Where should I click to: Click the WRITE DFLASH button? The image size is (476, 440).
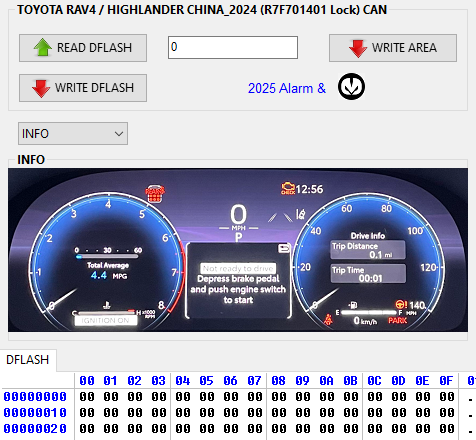click(x=83, y=88)
